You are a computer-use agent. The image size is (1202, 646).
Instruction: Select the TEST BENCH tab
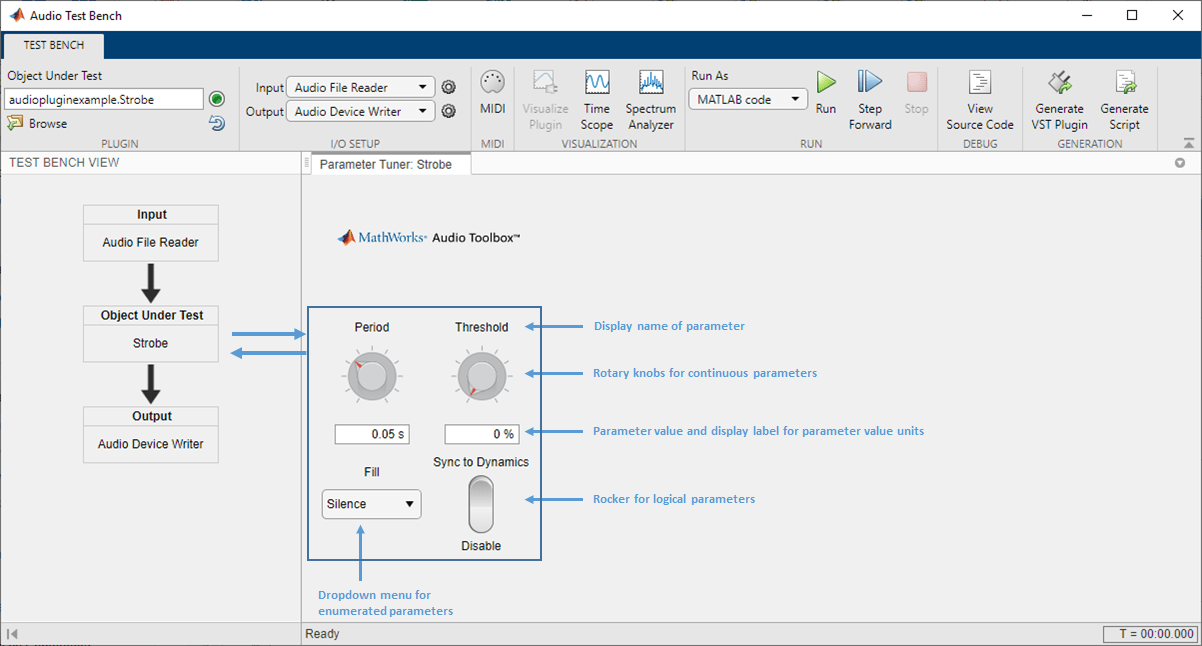coord(54,45)
